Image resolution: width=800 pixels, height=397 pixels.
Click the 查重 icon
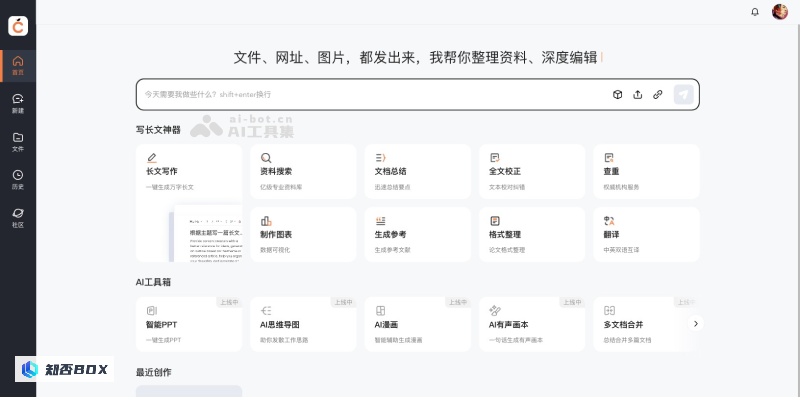609,158
